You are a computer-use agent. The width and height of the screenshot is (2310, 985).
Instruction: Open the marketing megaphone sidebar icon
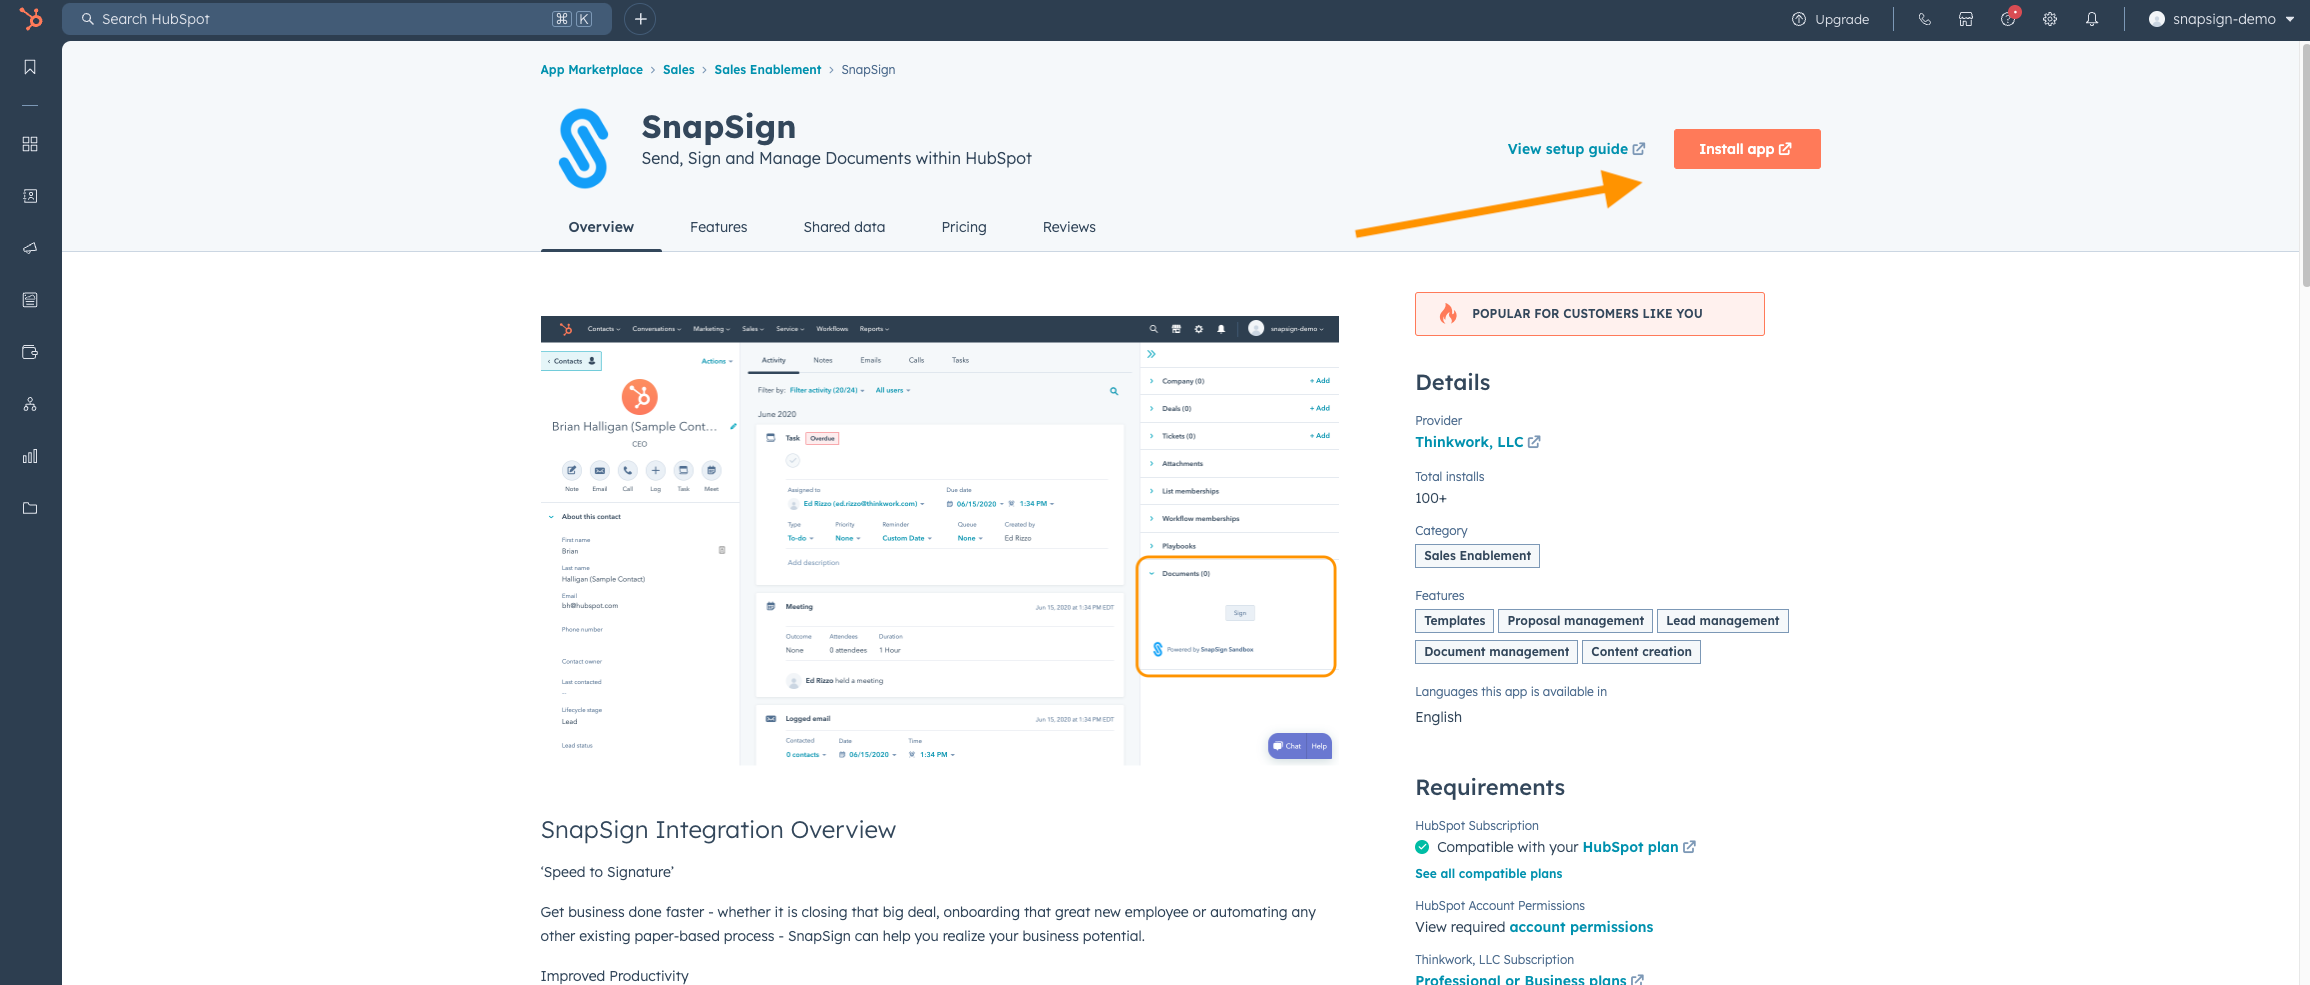pyautogui.click(x=30, y=248)
